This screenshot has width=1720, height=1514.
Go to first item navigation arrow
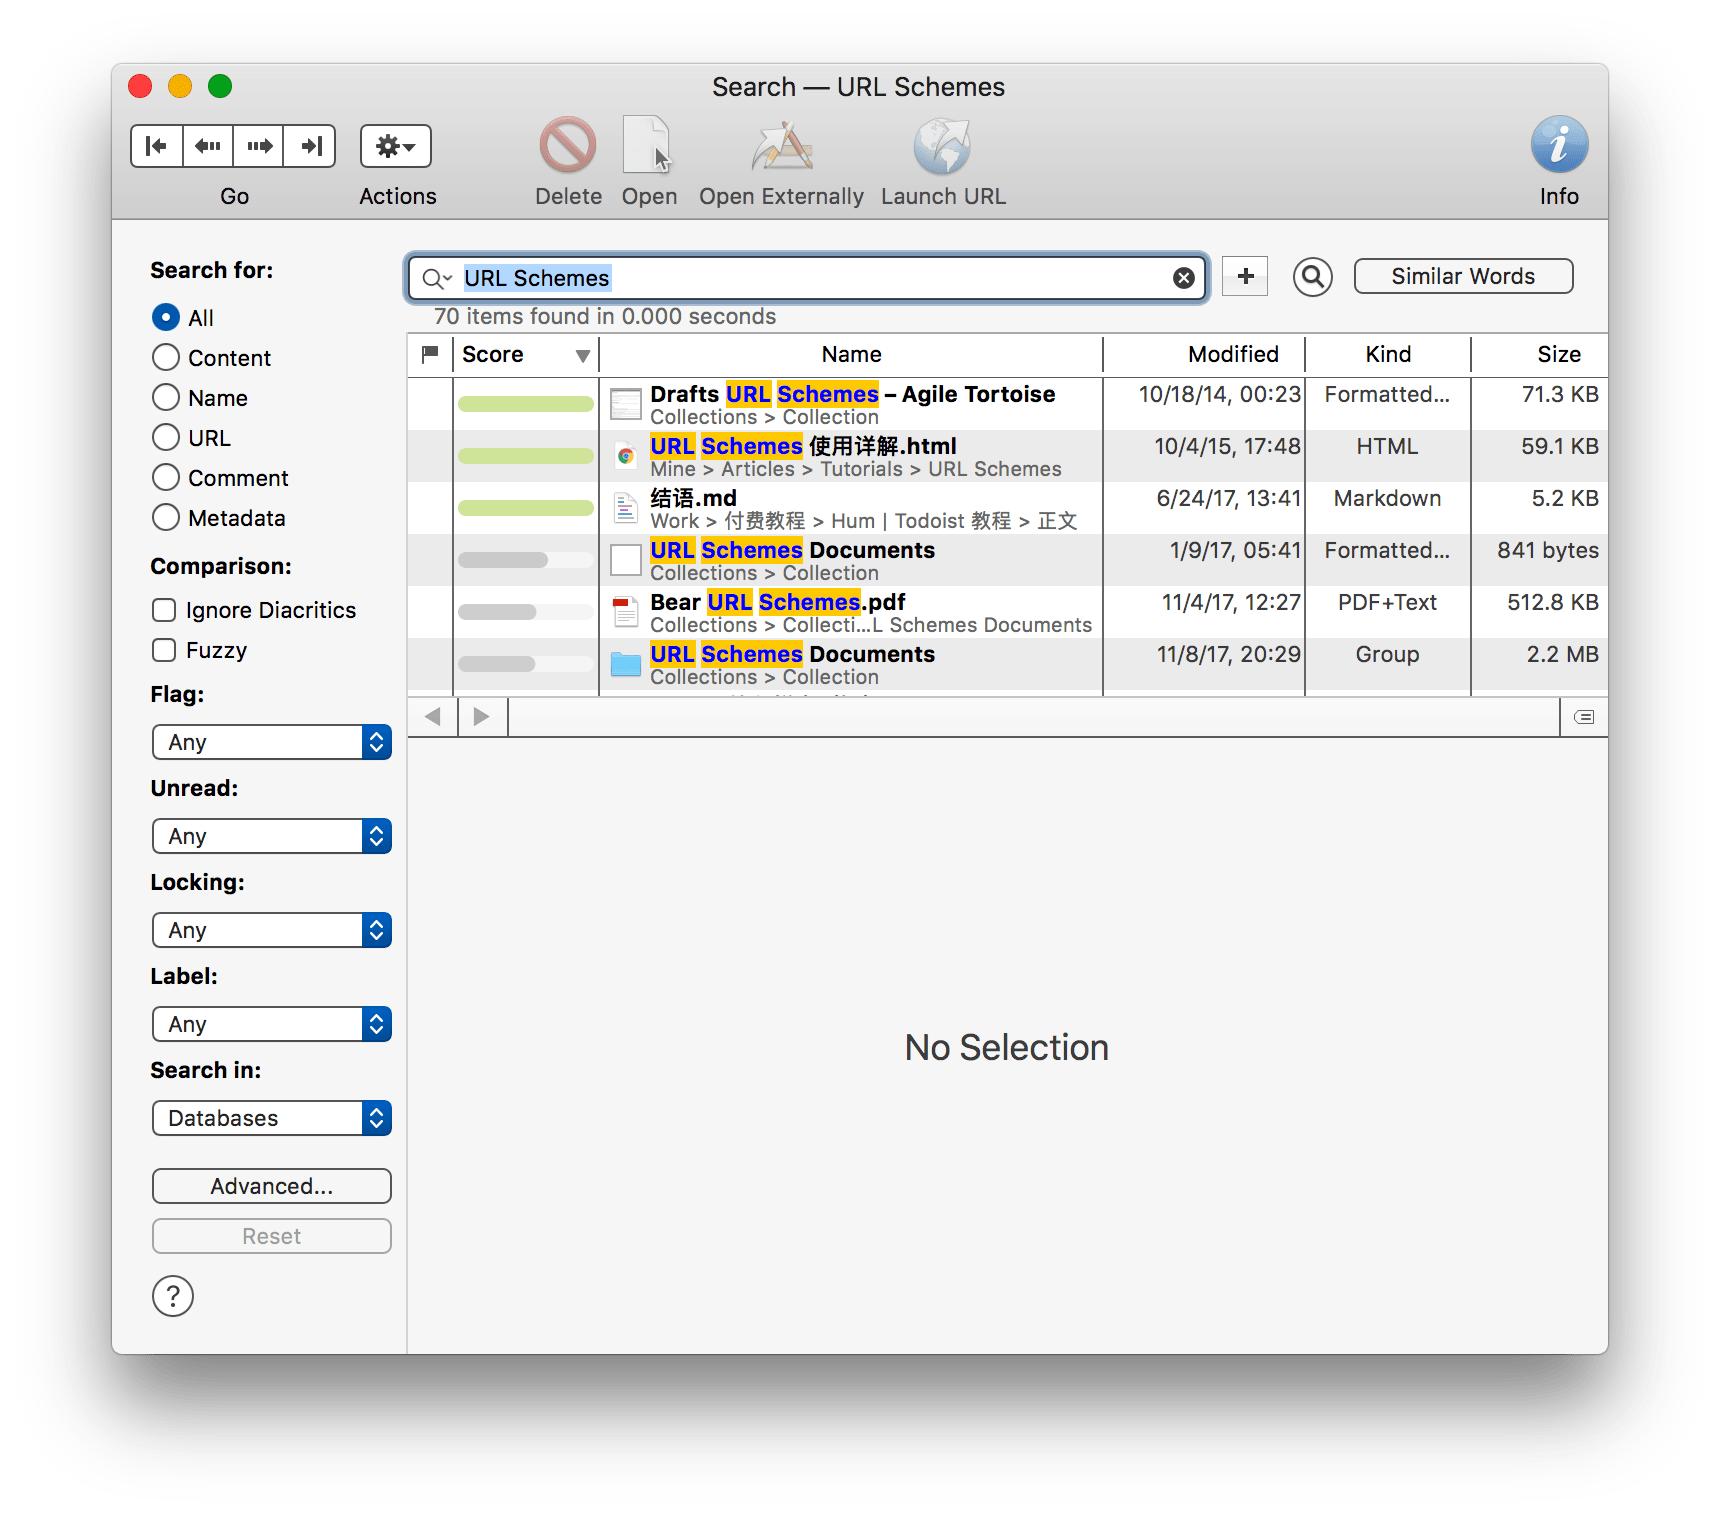pyautogui.click(x=157, y=146)
